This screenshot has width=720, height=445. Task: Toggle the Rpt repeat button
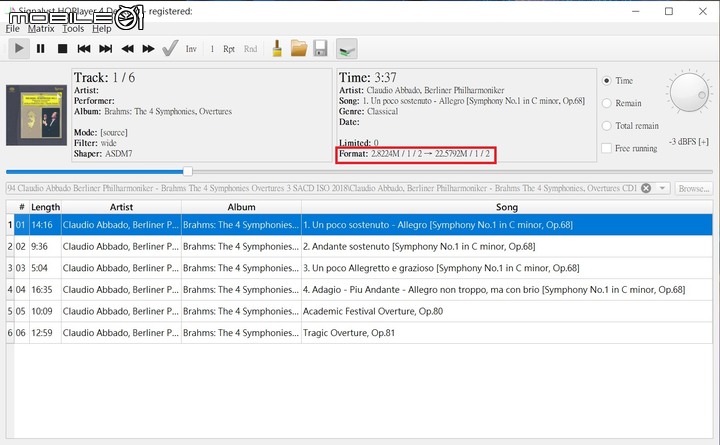pyautogui.click(x=229, y=49)
